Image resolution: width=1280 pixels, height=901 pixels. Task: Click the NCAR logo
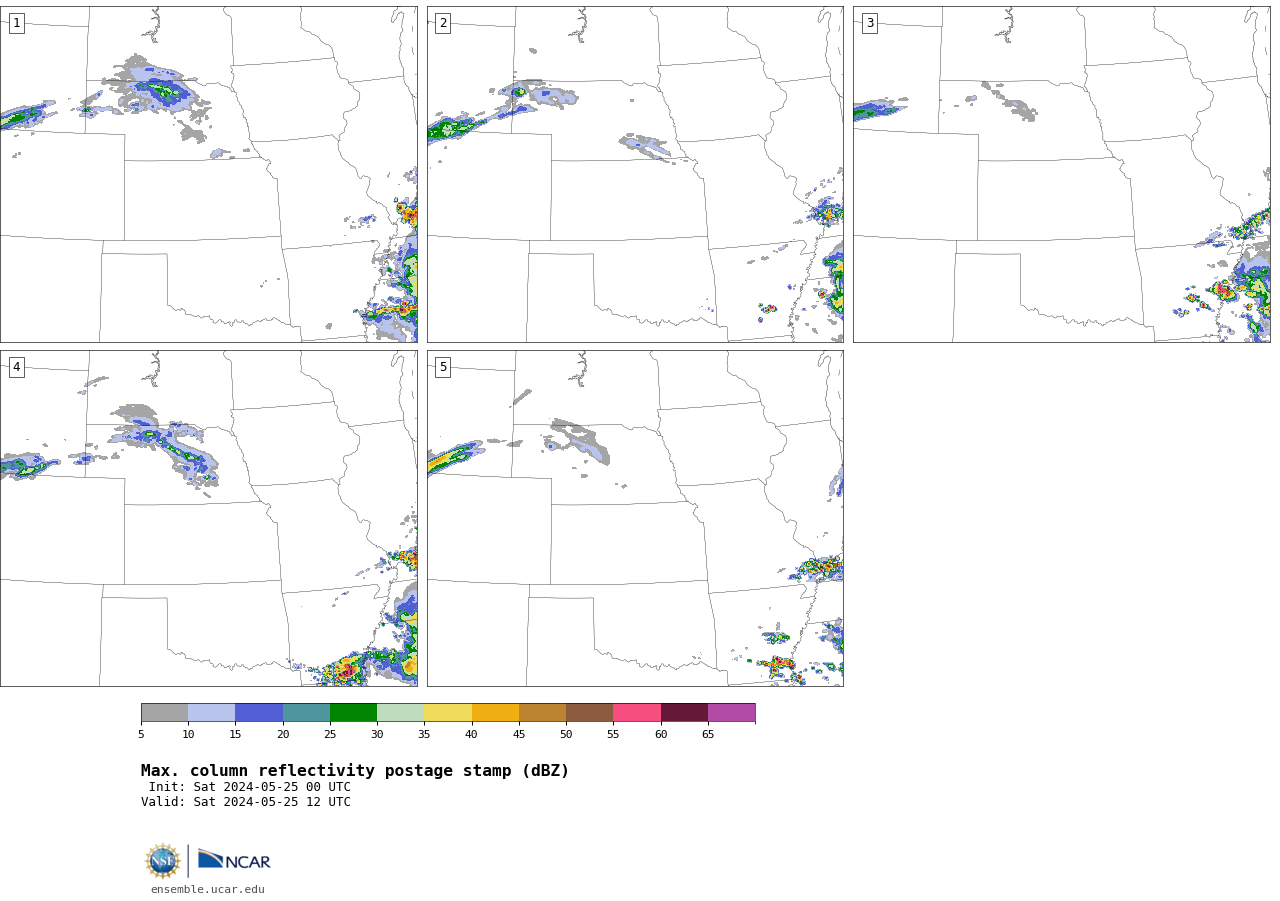click(234, 860)
